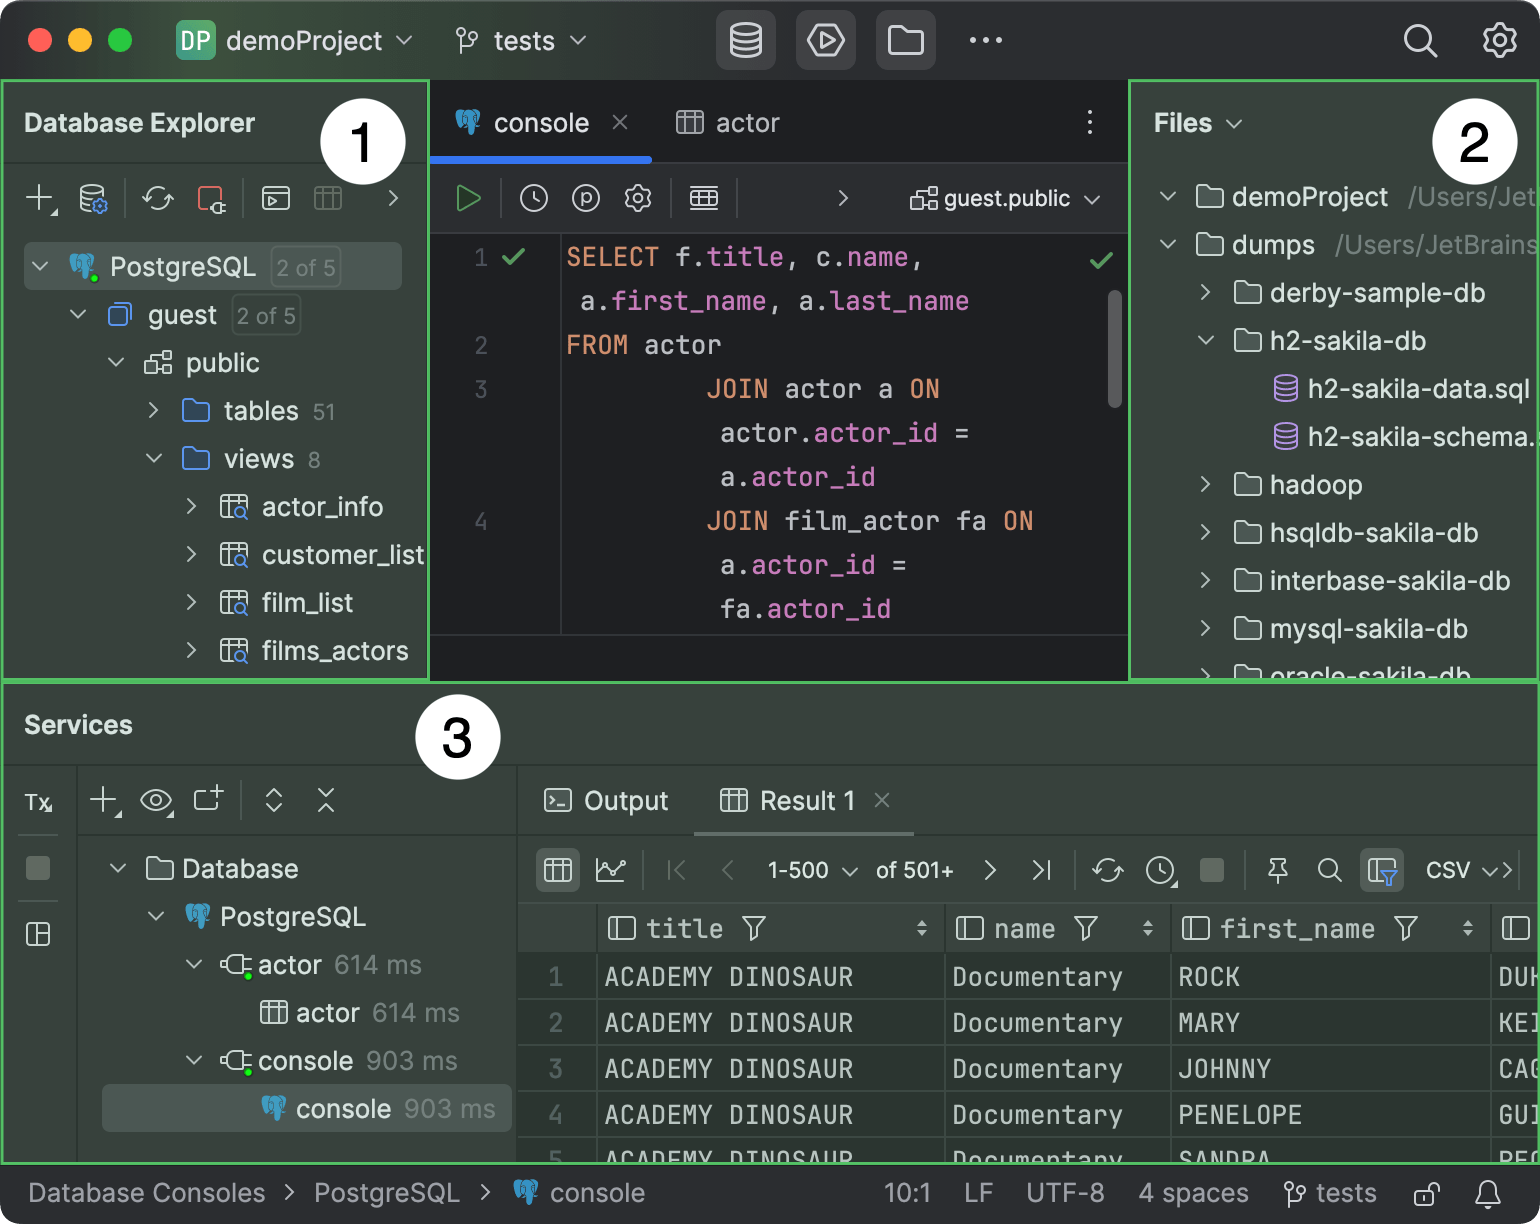
Task: Open query parameters with the P icon
Action: coord(585,198)
